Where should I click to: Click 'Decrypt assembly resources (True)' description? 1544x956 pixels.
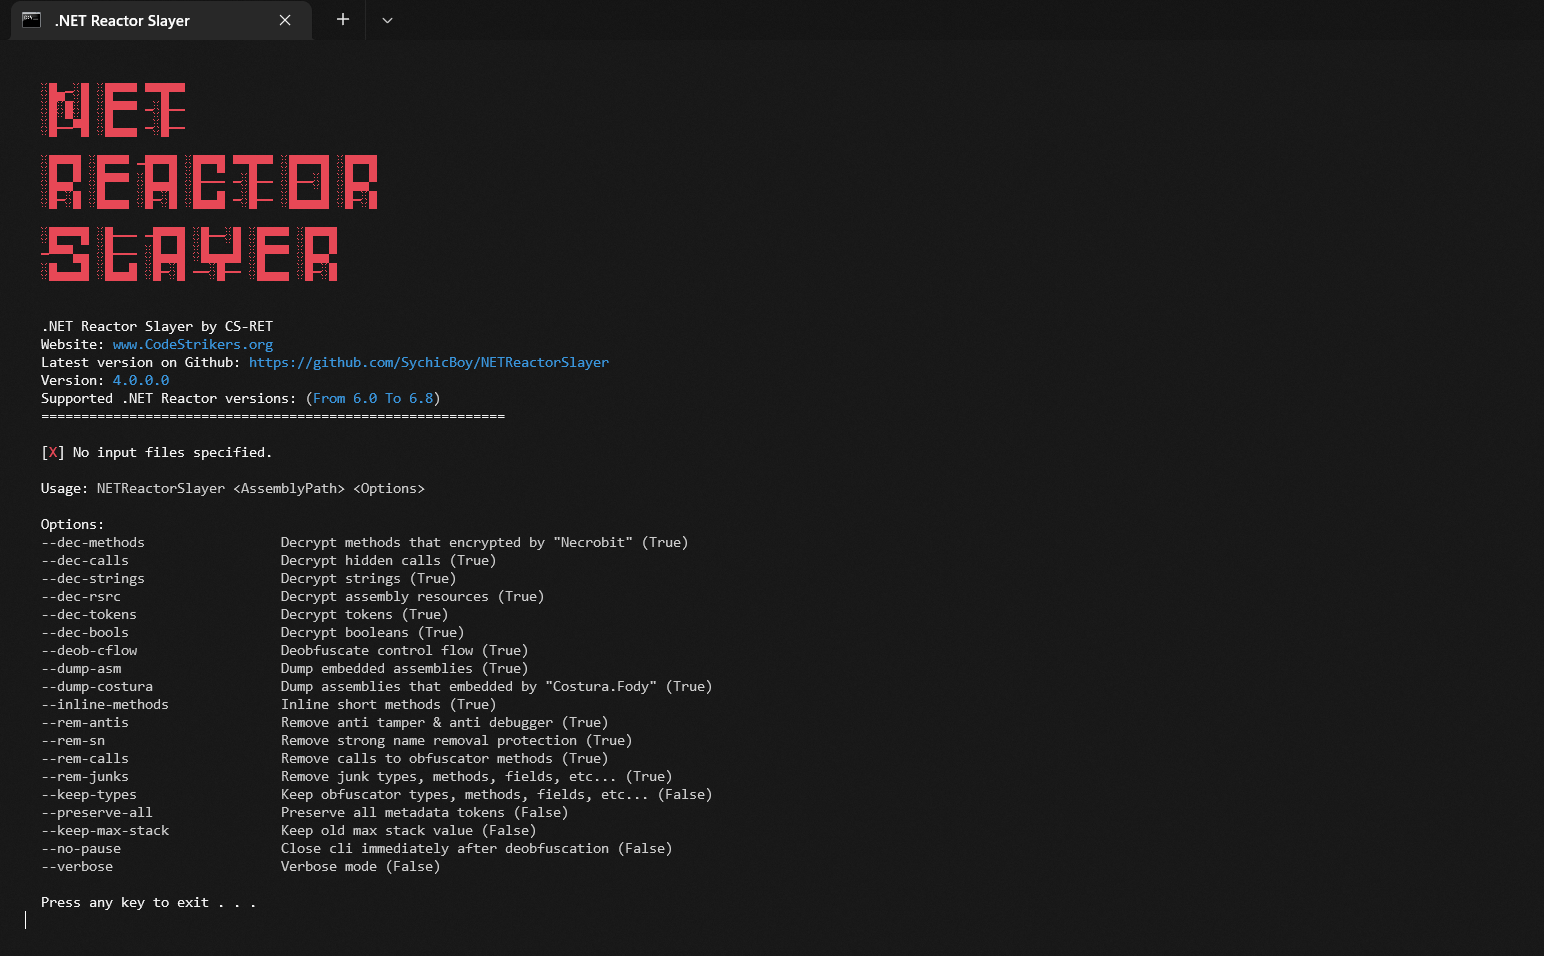click(412, 596)
